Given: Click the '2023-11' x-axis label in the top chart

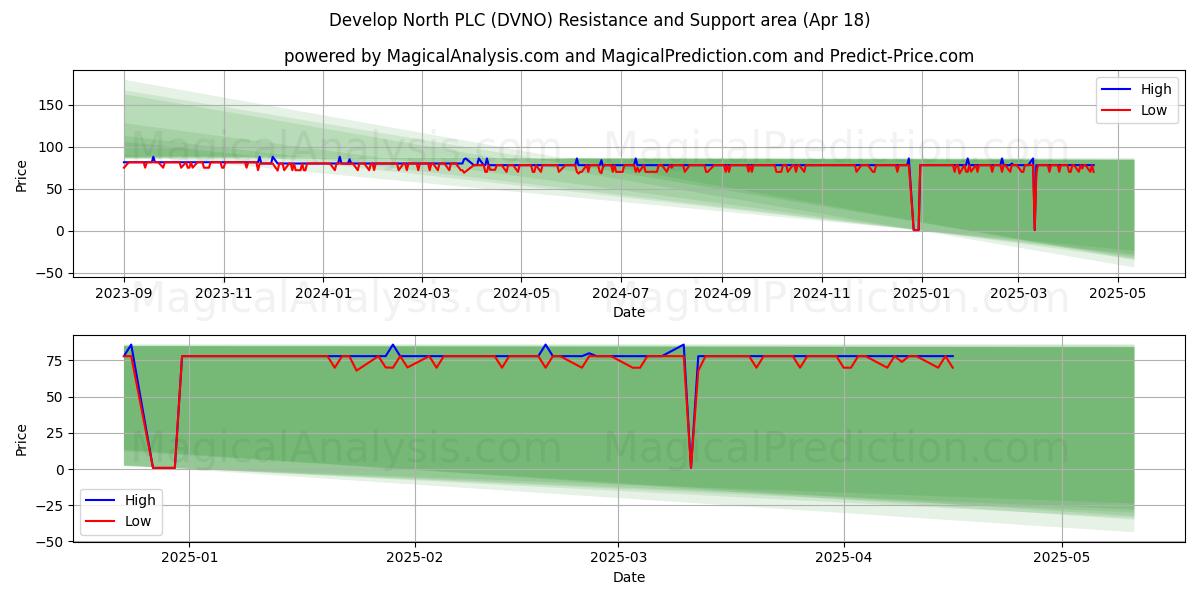Looking at the screenshot, I should (x=223, y=296).
